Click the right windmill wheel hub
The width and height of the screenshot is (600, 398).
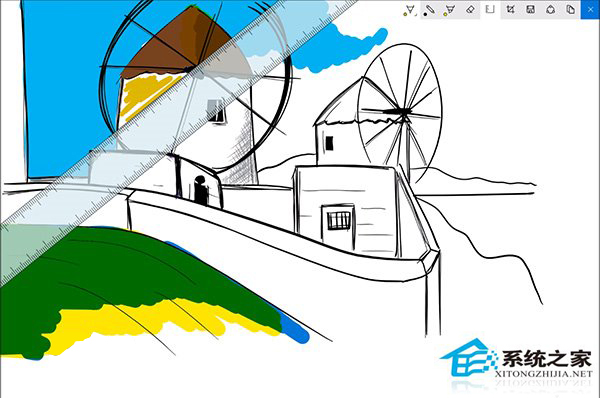pyautogui.click(x=403, y=112)
